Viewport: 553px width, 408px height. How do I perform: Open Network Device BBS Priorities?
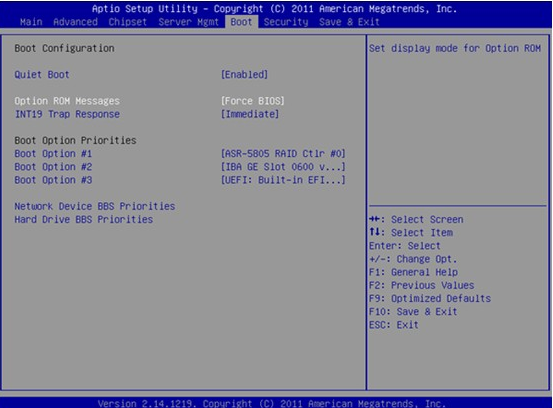(x=95, y=206)
